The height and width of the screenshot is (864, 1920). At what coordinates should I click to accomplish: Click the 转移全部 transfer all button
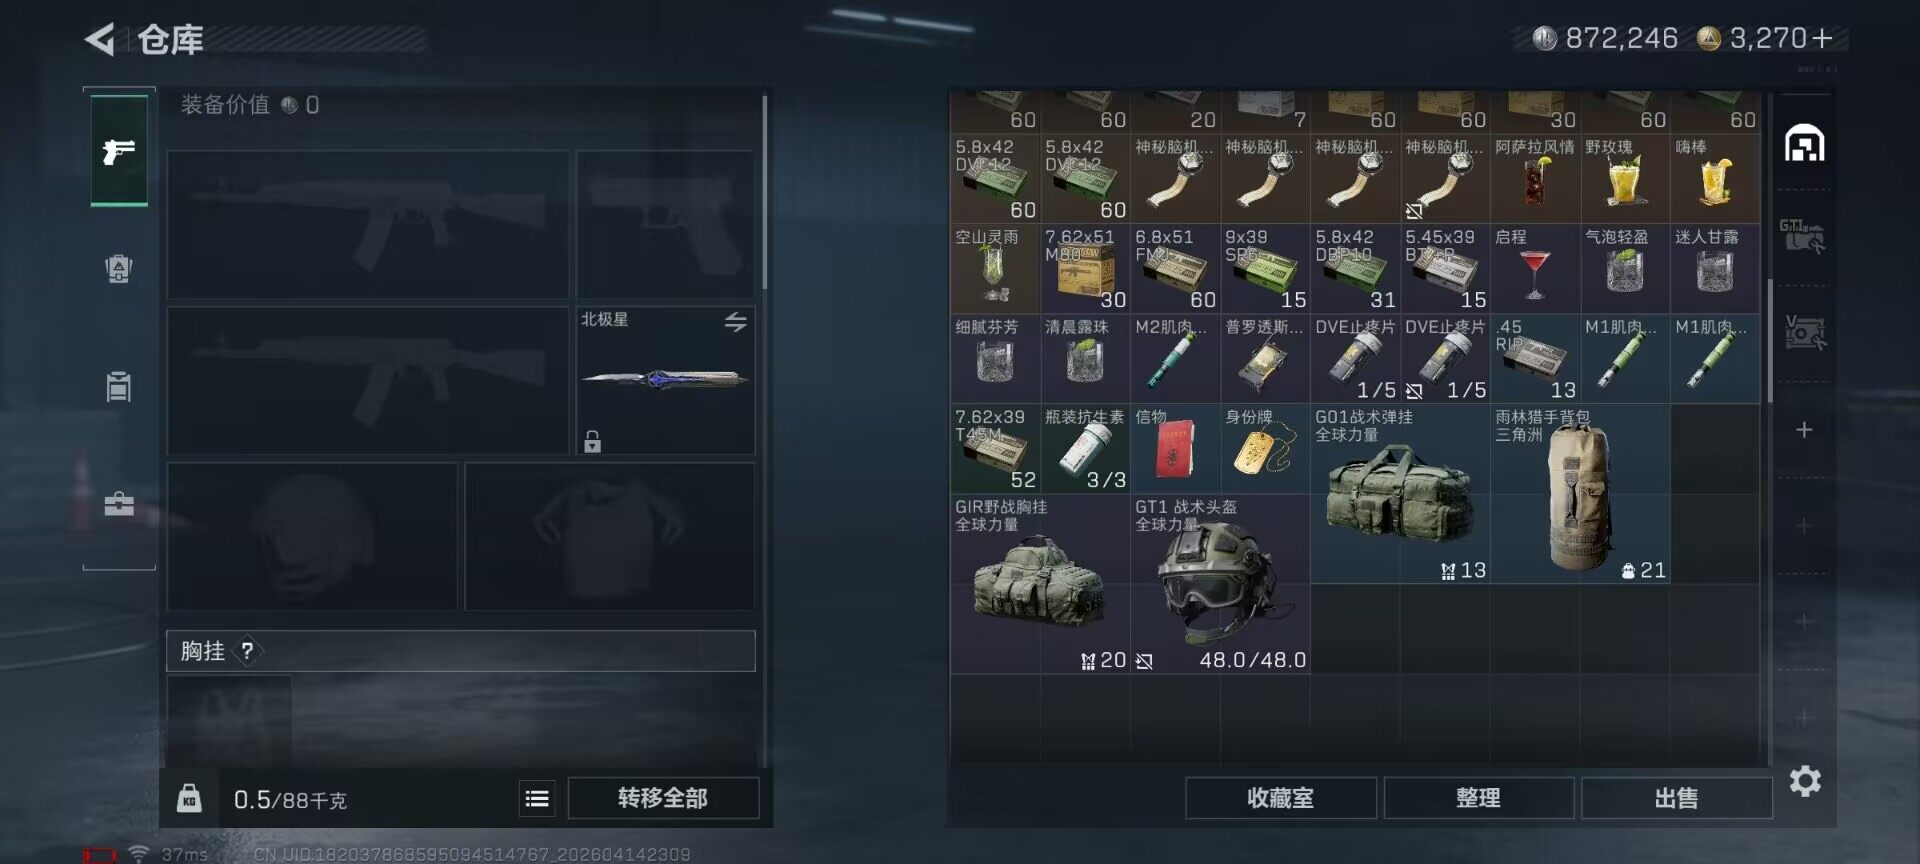663,798
